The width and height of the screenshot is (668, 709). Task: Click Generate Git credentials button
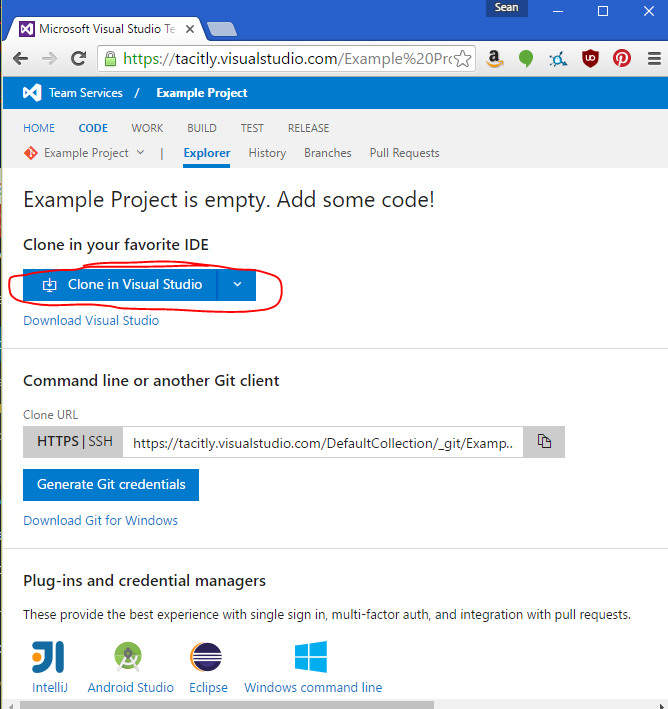[111, 485]
